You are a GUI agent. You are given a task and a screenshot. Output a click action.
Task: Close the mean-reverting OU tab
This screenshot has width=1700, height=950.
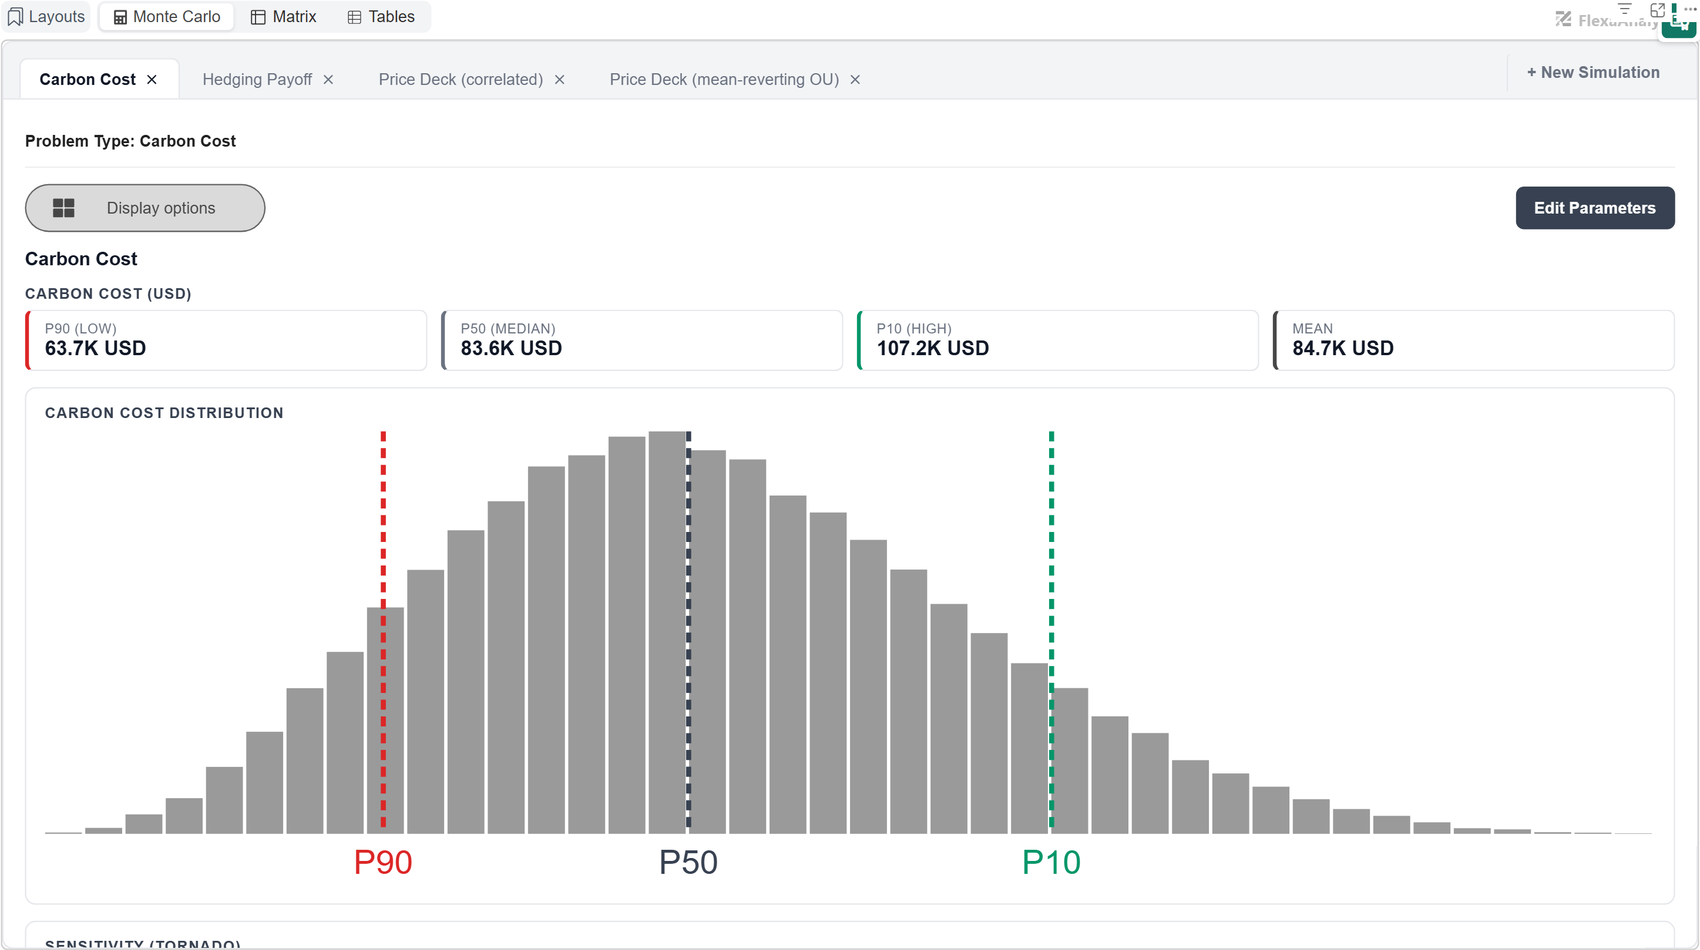(855, 80)
